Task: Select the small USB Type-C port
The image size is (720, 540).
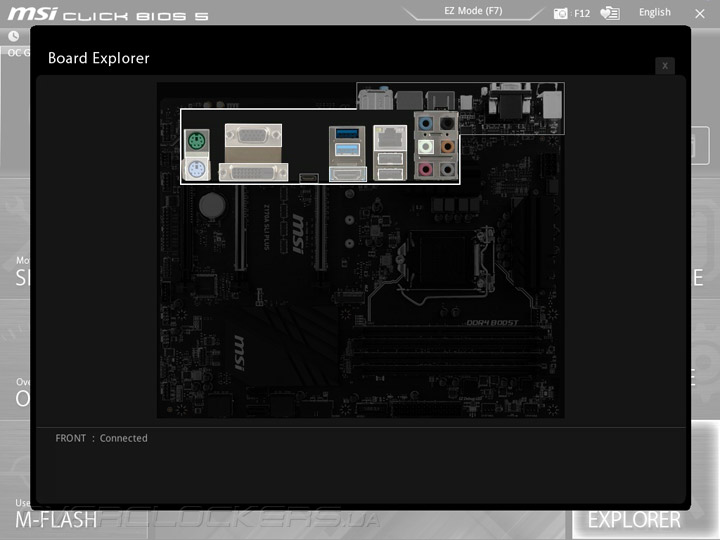Action: click(x=309, y=177)
